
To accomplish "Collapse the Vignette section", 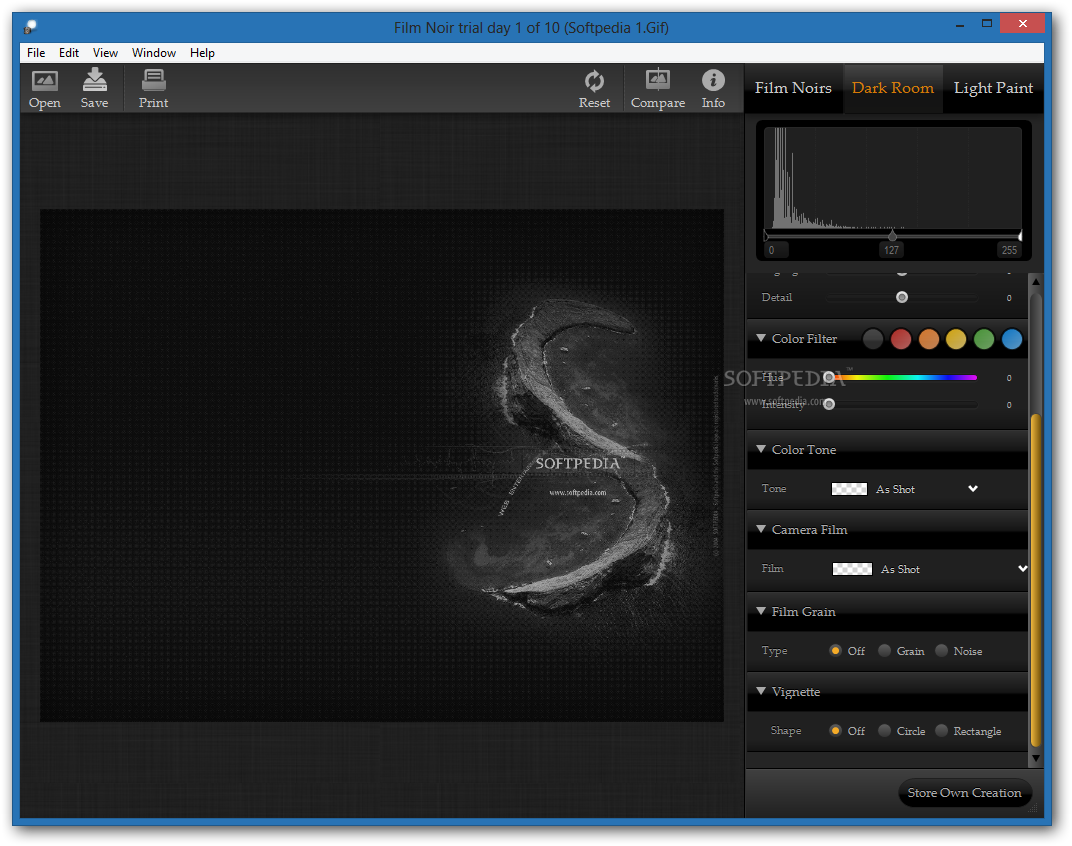I will point(761,691).
